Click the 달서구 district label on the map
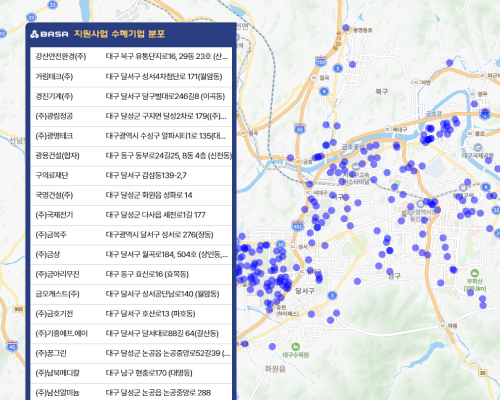This screenshot has width=500, height=400. [305, 291]
